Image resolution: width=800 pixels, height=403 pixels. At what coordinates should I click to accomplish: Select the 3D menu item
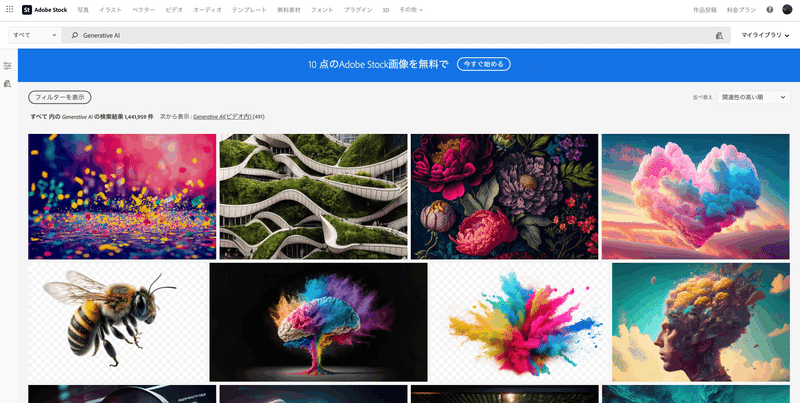click(x=386, y=10)
